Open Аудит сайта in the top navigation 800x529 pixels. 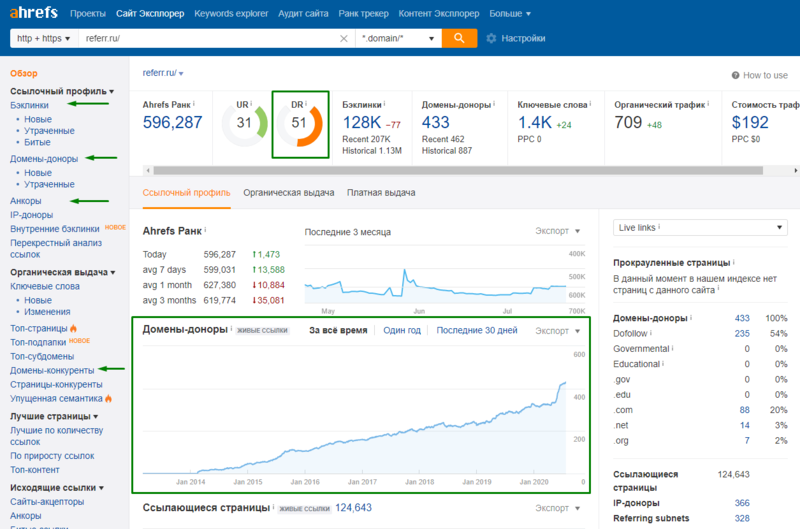(x=303, y=13)
